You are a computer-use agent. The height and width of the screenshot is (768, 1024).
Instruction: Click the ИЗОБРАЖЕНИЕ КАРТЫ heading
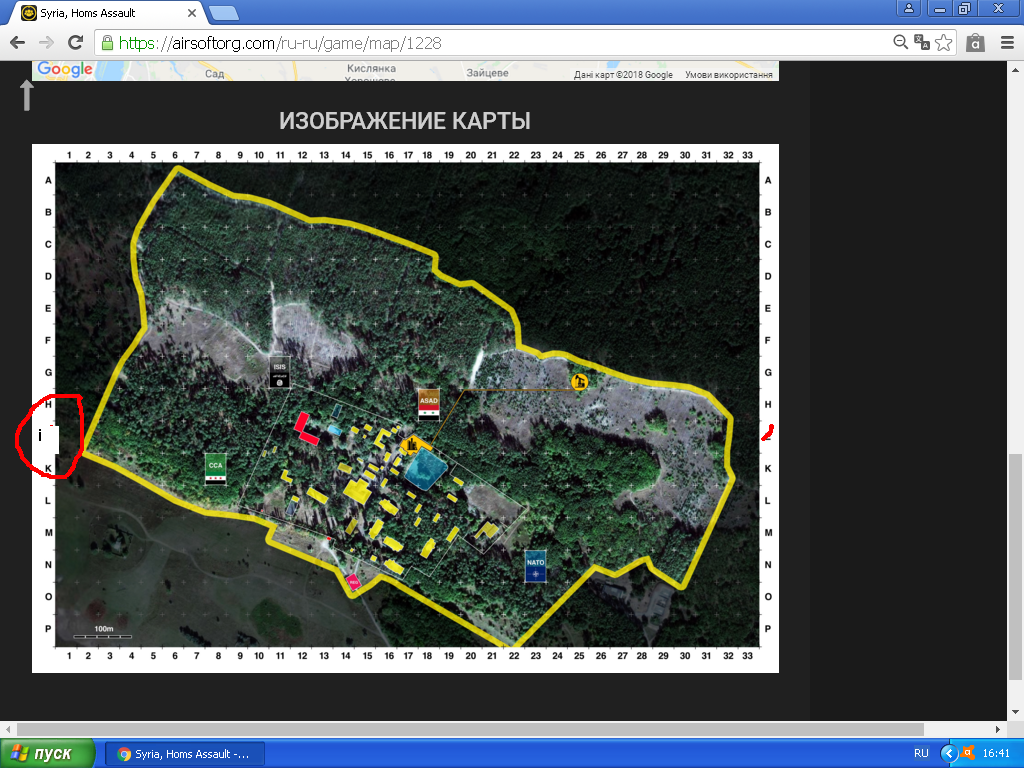pyautogui.click(x=405, y=121)
